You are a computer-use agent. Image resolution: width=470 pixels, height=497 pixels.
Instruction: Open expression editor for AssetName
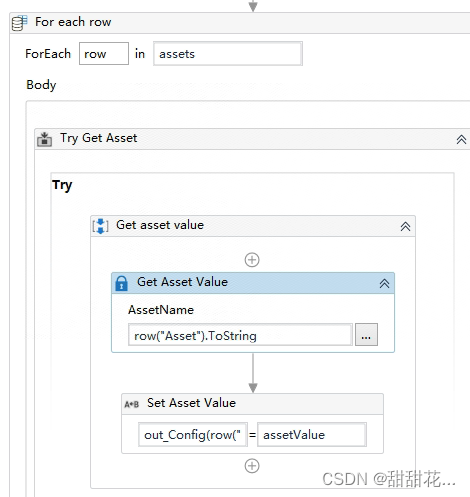pyautogui.click(x=366, y=334)
